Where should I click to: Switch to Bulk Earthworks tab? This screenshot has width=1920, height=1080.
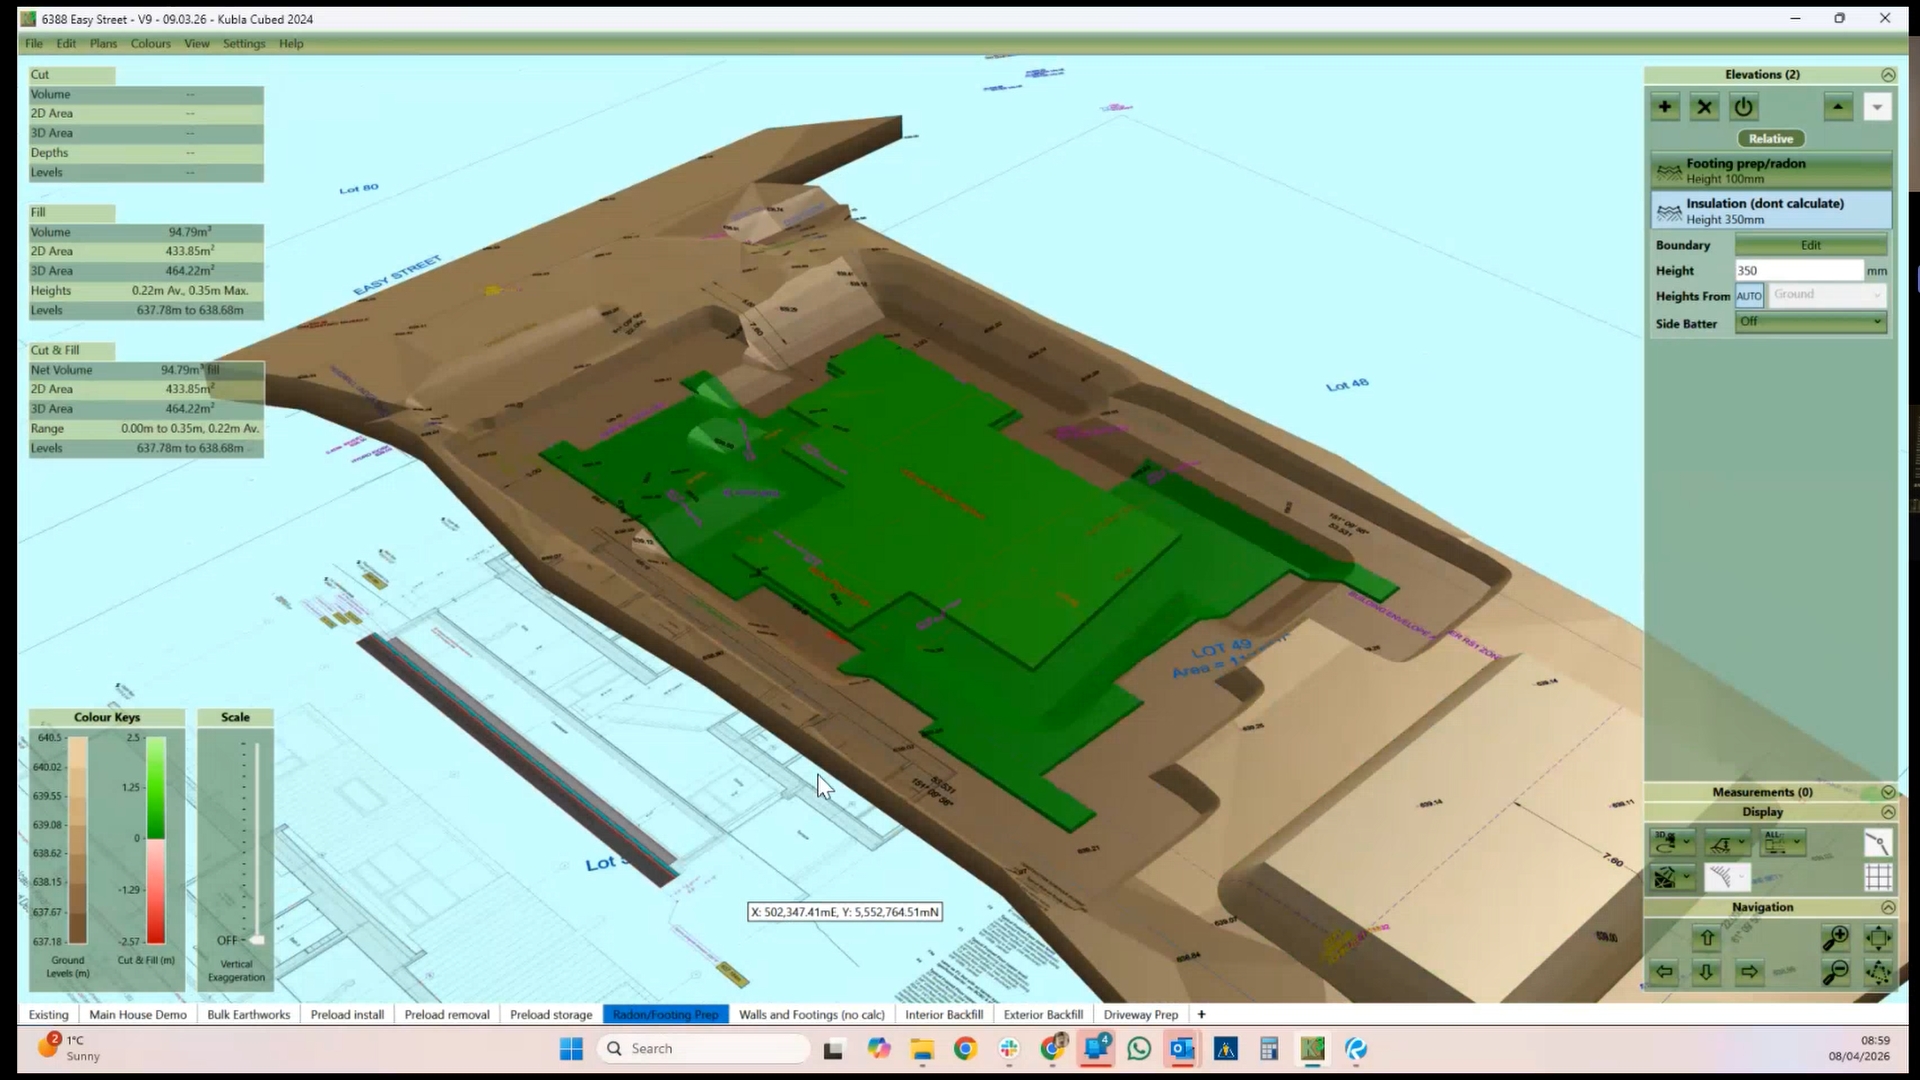coord(248,1014)
